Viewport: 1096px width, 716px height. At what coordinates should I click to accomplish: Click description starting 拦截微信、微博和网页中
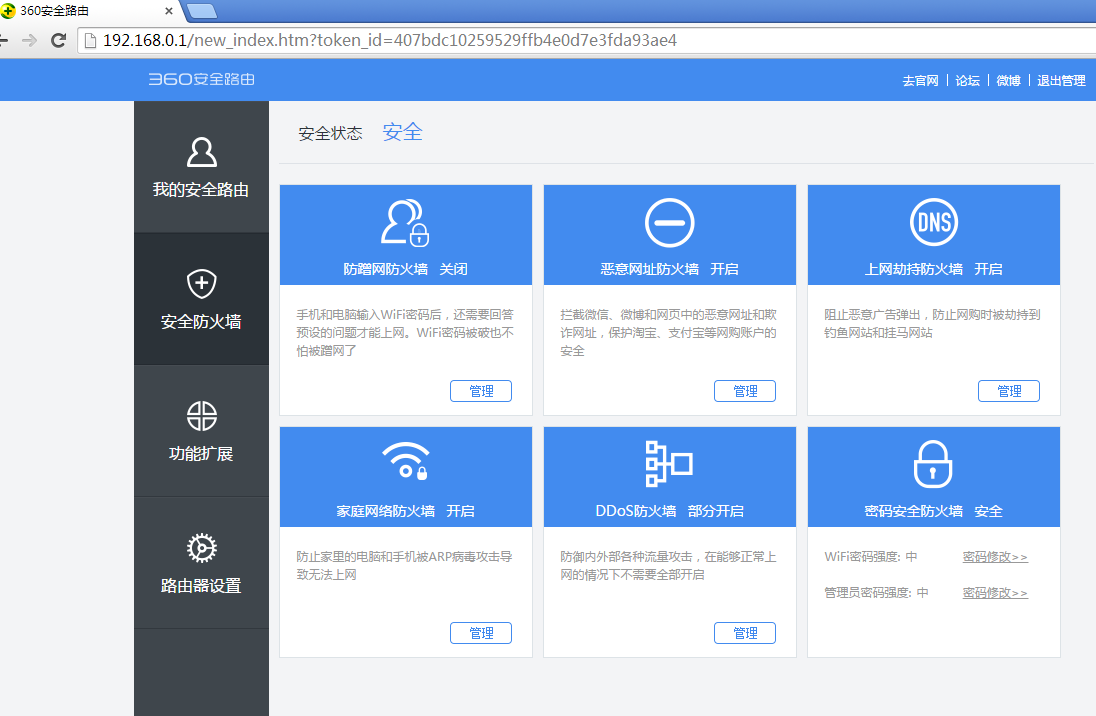(669, 333)
